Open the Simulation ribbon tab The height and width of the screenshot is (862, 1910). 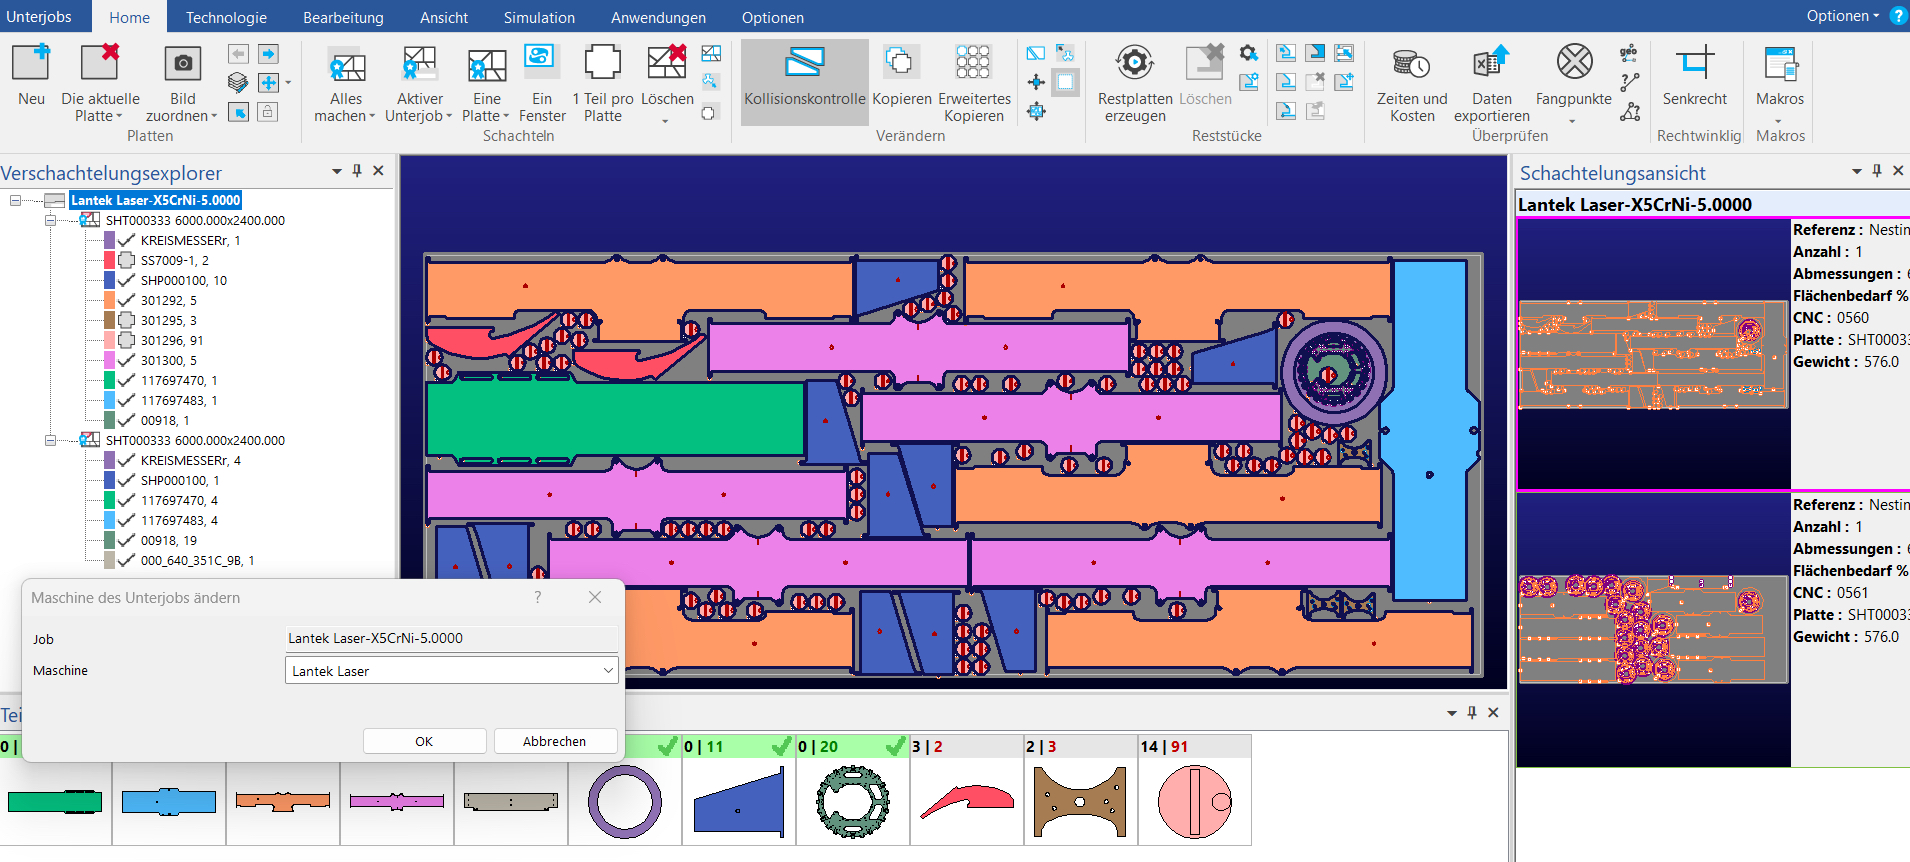click(539, 17)
